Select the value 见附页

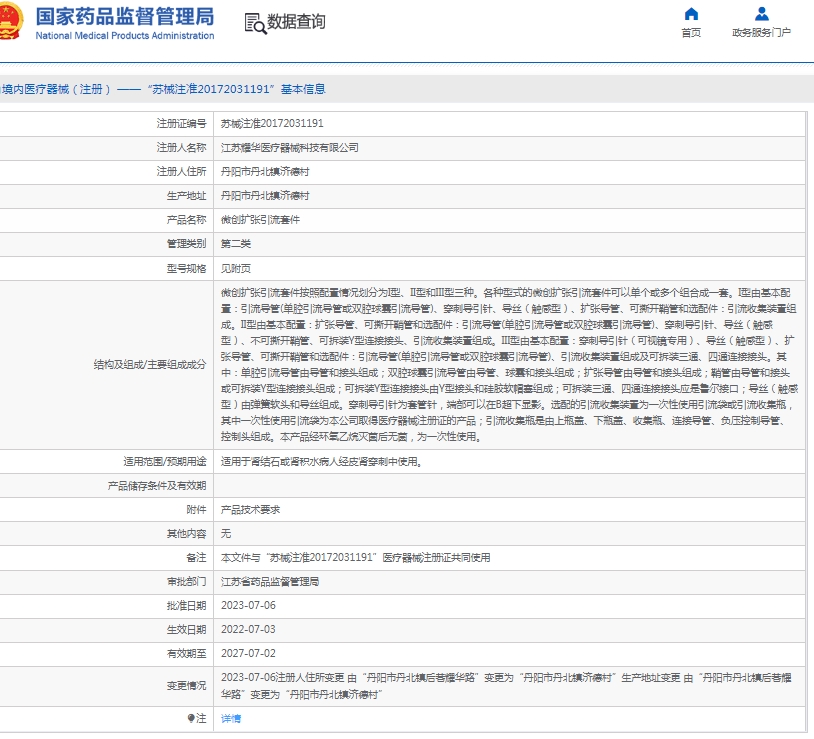pyautogui.click(x=236, y=268)
